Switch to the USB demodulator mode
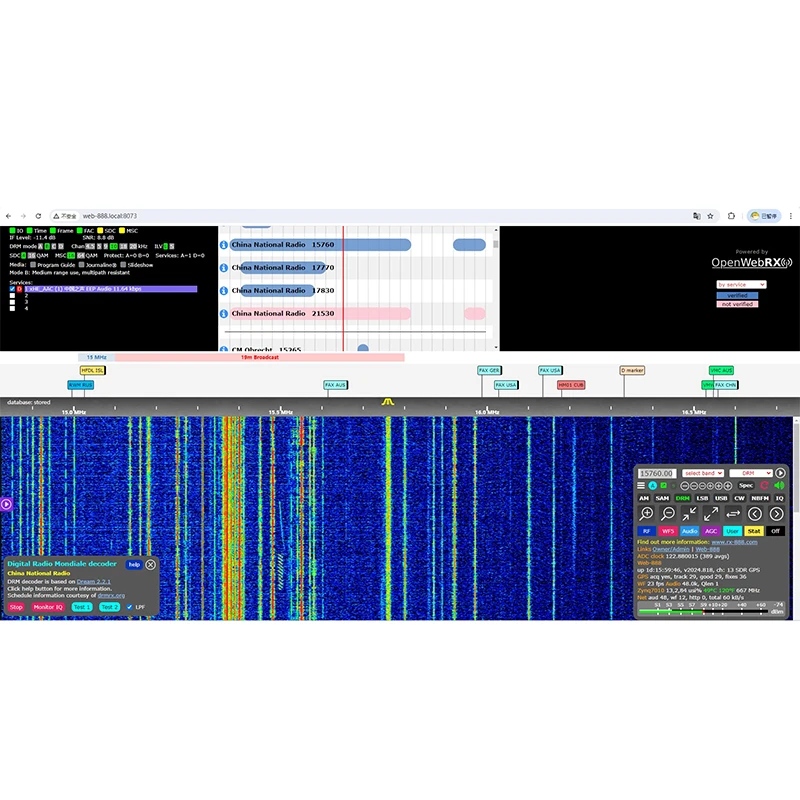The height and width of the screenshot is (800, 800). point(721,498)
